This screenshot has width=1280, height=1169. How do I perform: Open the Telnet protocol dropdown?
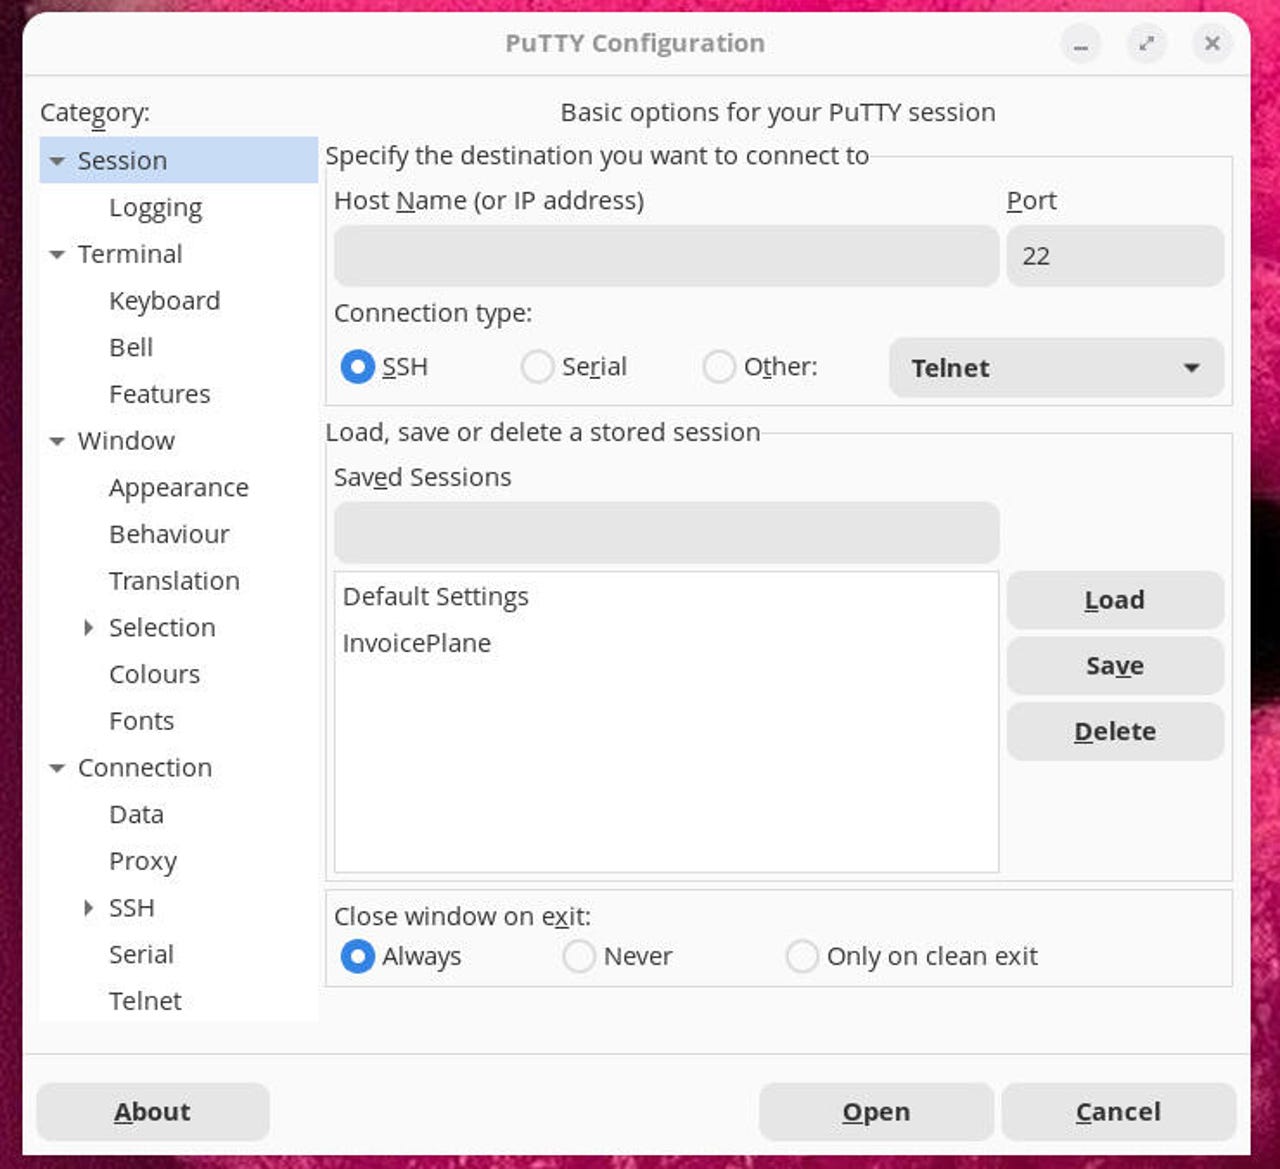[x=1056, y=368]
